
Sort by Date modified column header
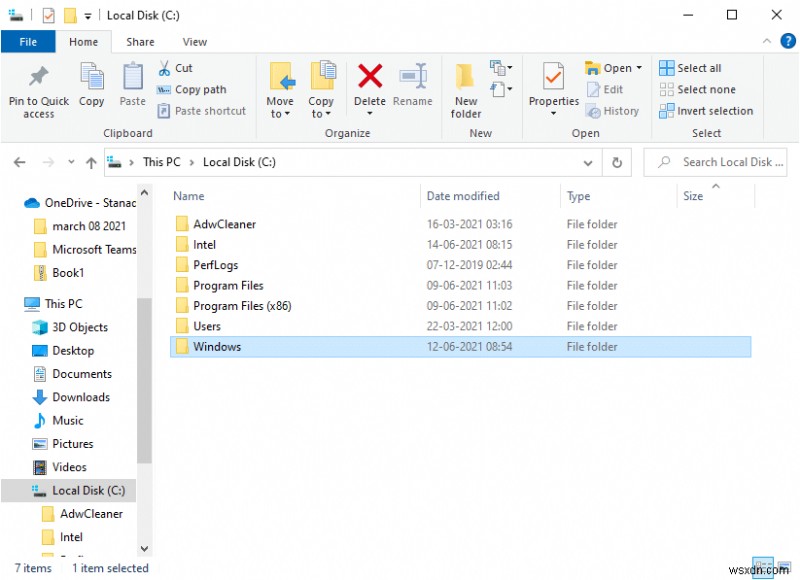point(463,196)
